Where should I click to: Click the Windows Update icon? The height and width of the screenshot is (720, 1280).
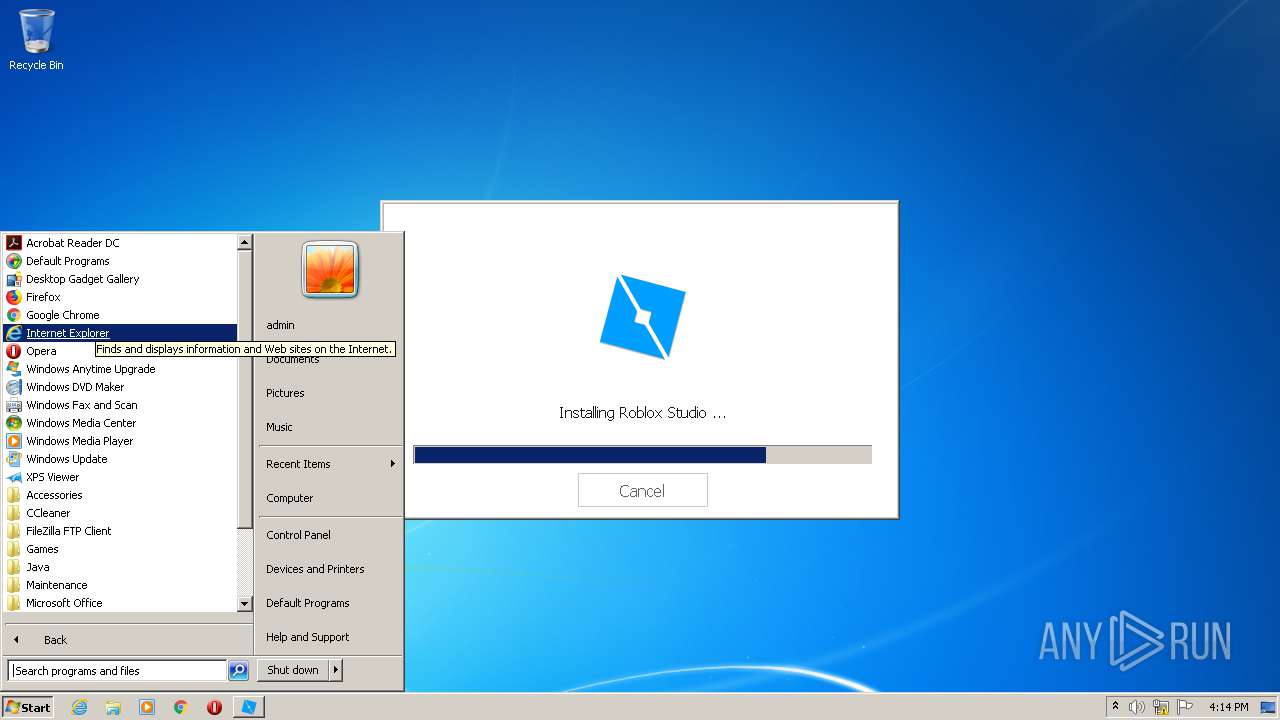pos(14,459)
